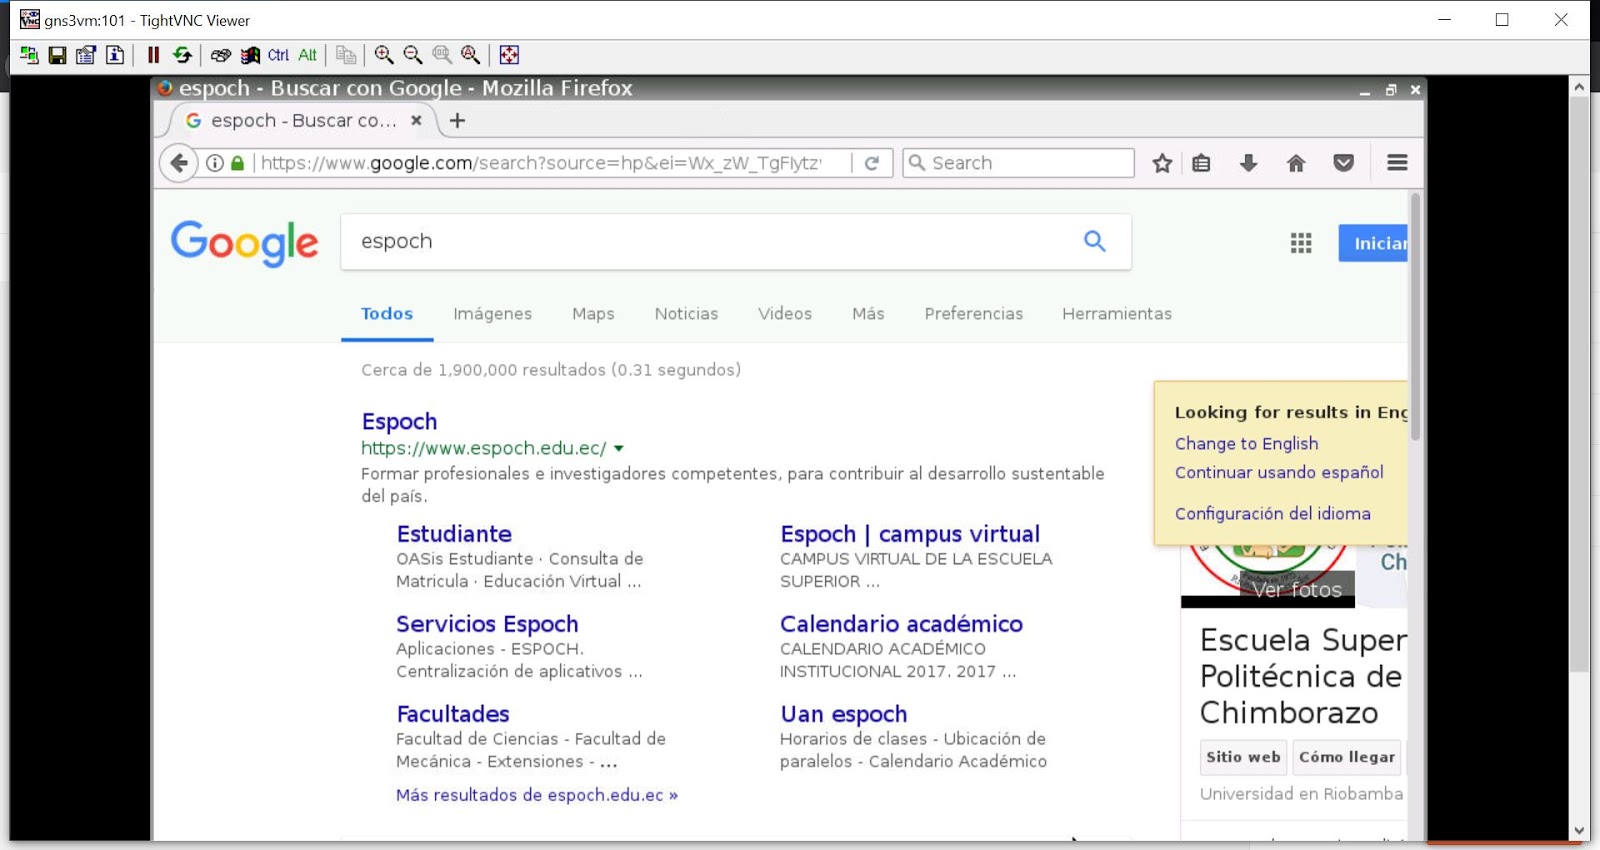Image resolution: width=1600 pixels, height=850 pixels.
Task: Switch to the Maps tab
Action: click(593, 314)
